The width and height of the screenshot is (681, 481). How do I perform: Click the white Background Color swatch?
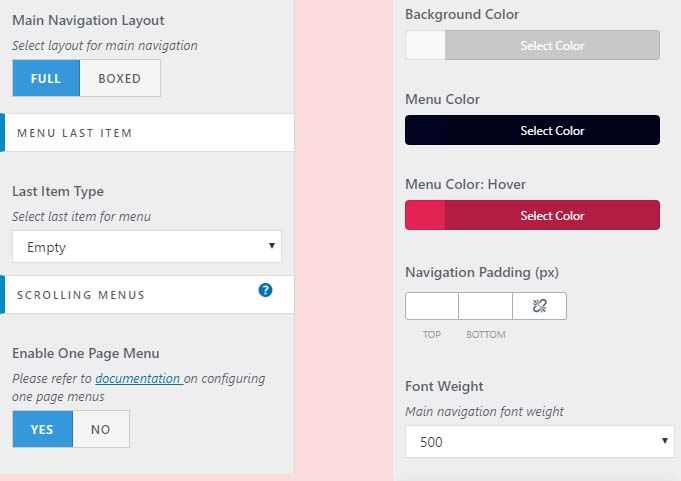tap(425, 46)
